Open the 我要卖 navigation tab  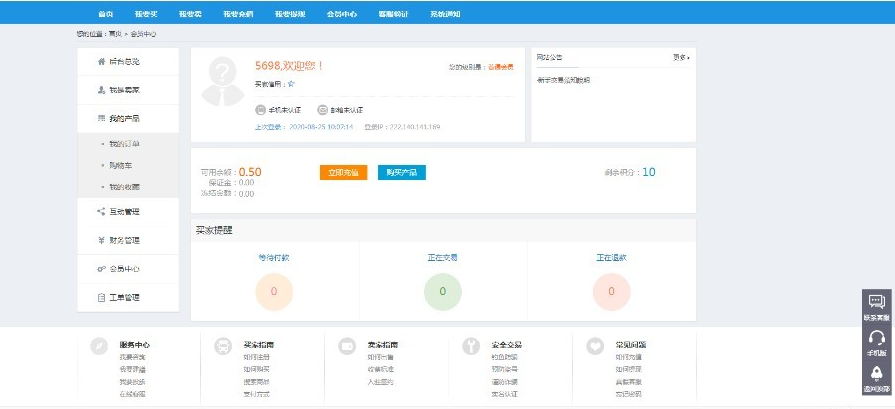[190, 14]
